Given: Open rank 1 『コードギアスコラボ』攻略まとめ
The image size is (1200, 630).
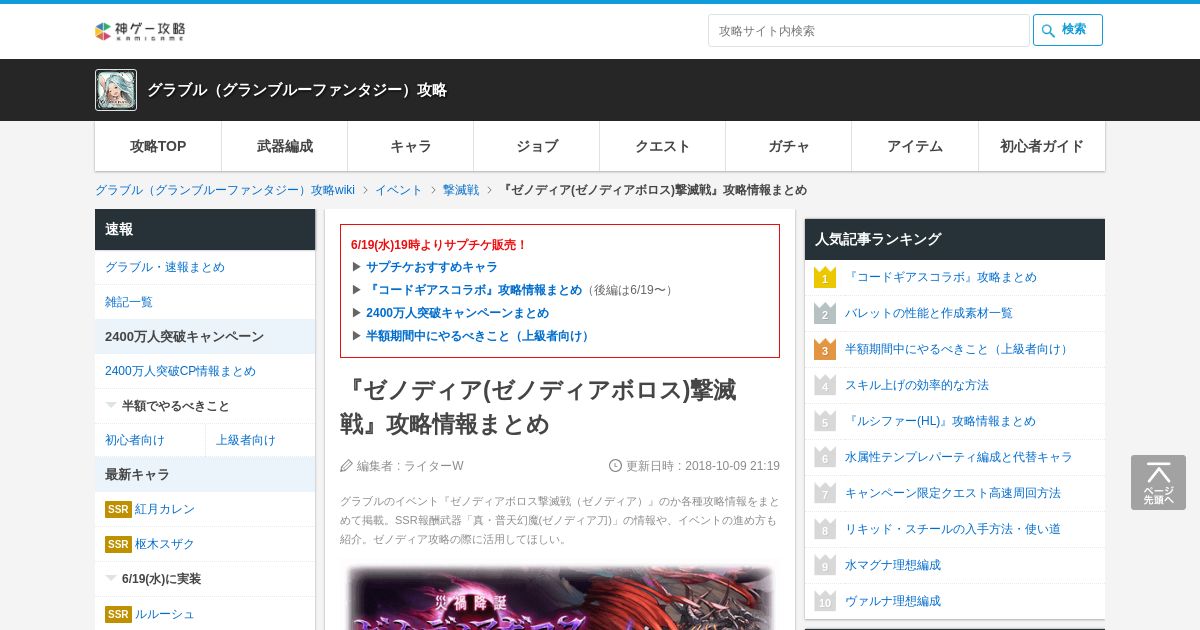Looking at the screenshot, I should pyautogui.click(x=941, y=277).
